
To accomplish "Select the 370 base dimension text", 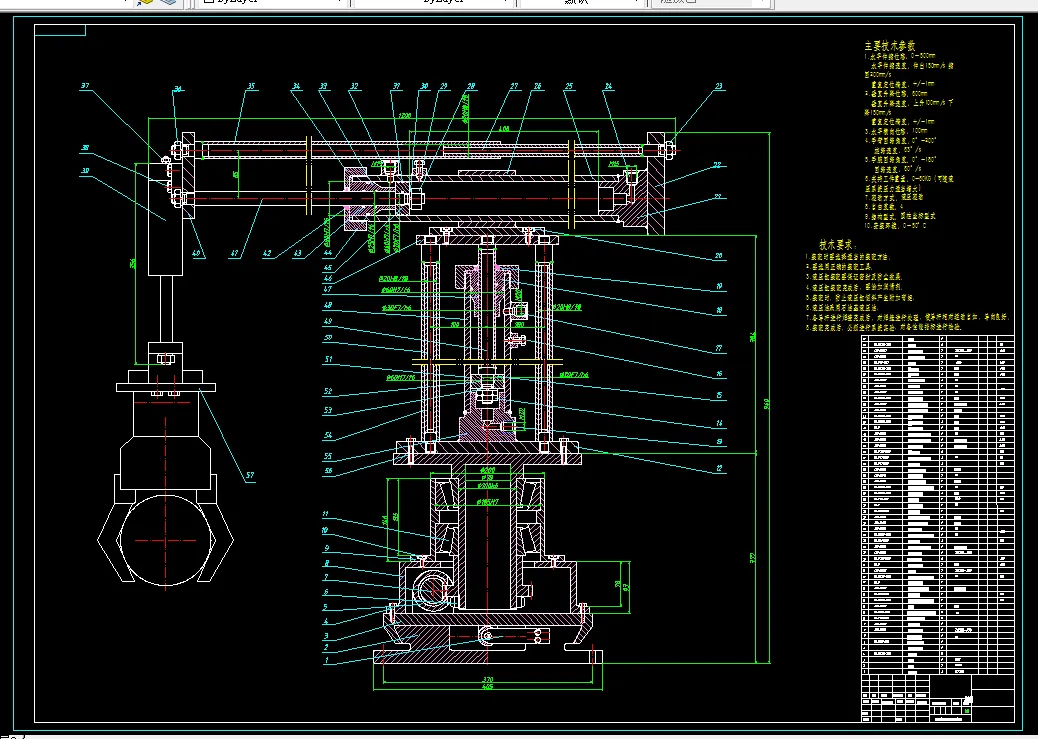I will coord(487,679).
